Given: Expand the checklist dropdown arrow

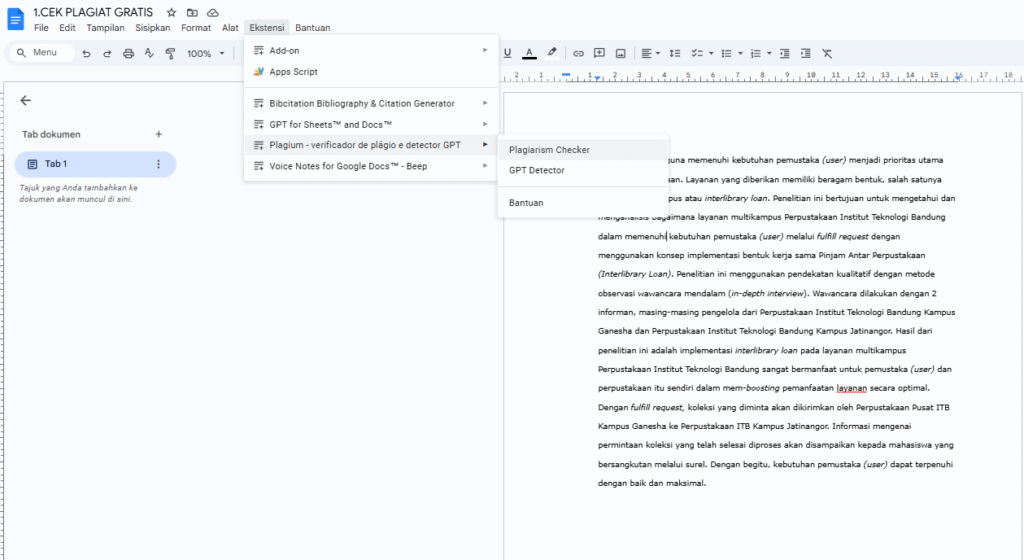Looking at the screenshot, I should pos(711,54).
